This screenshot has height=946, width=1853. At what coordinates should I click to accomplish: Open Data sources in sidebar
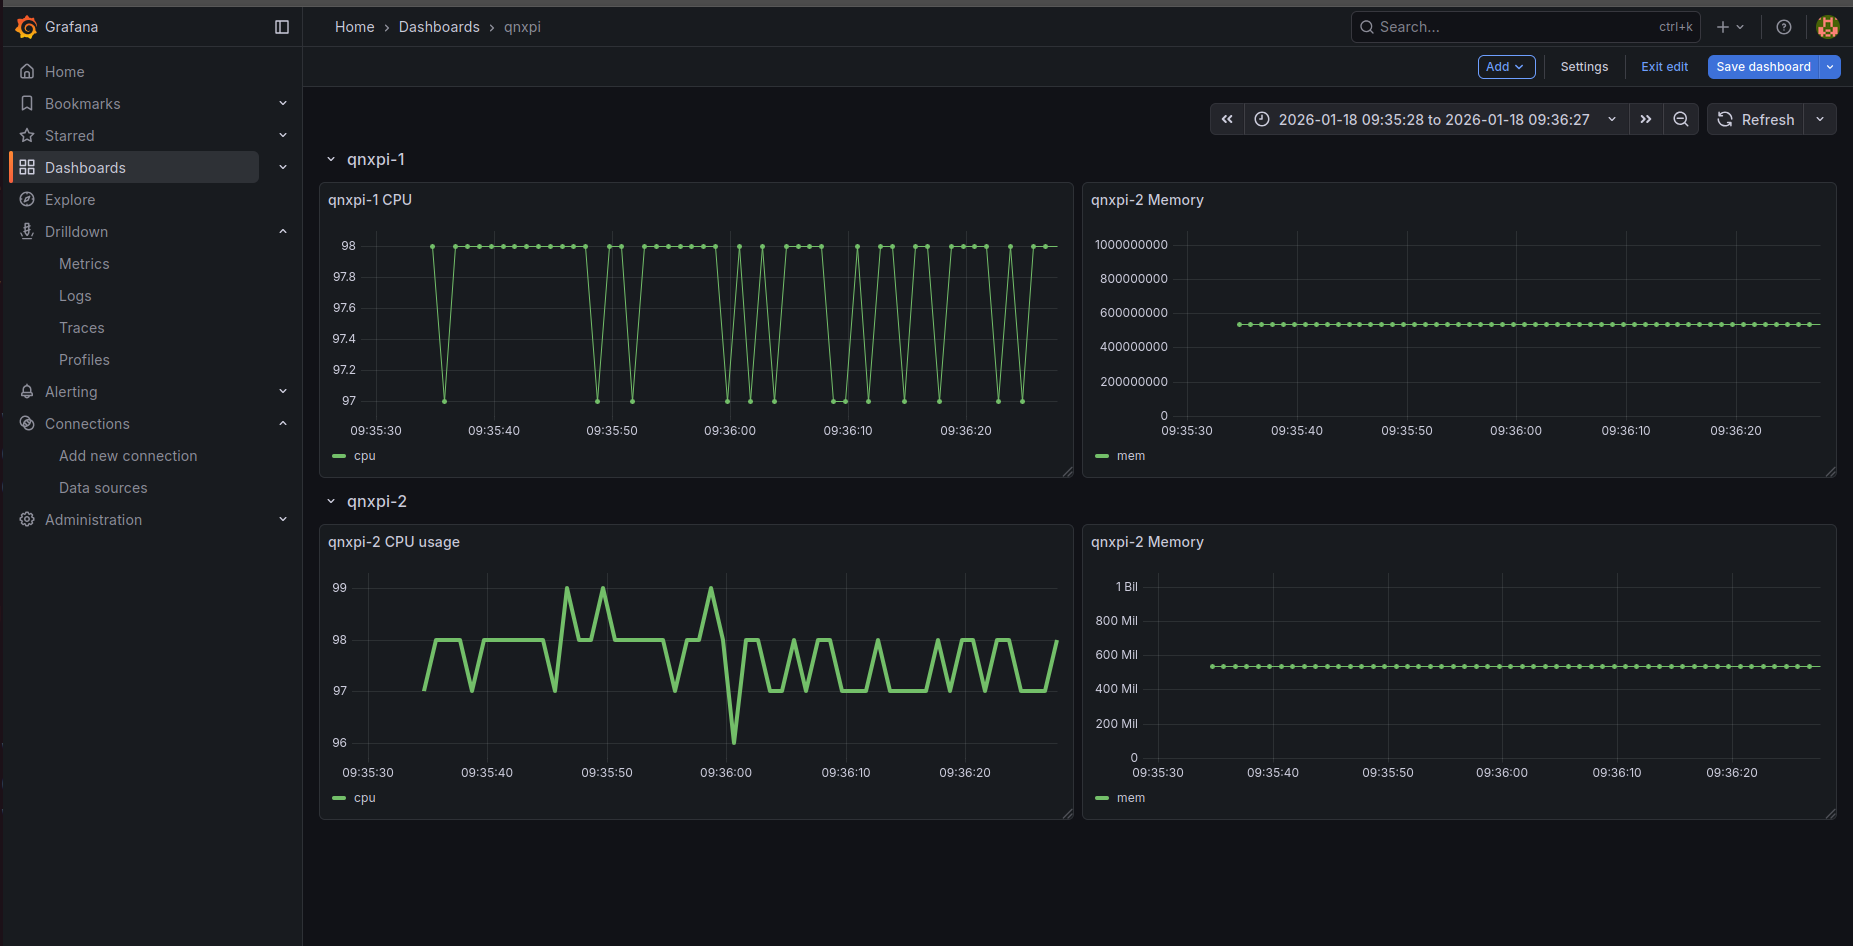(x=103, y=488)
